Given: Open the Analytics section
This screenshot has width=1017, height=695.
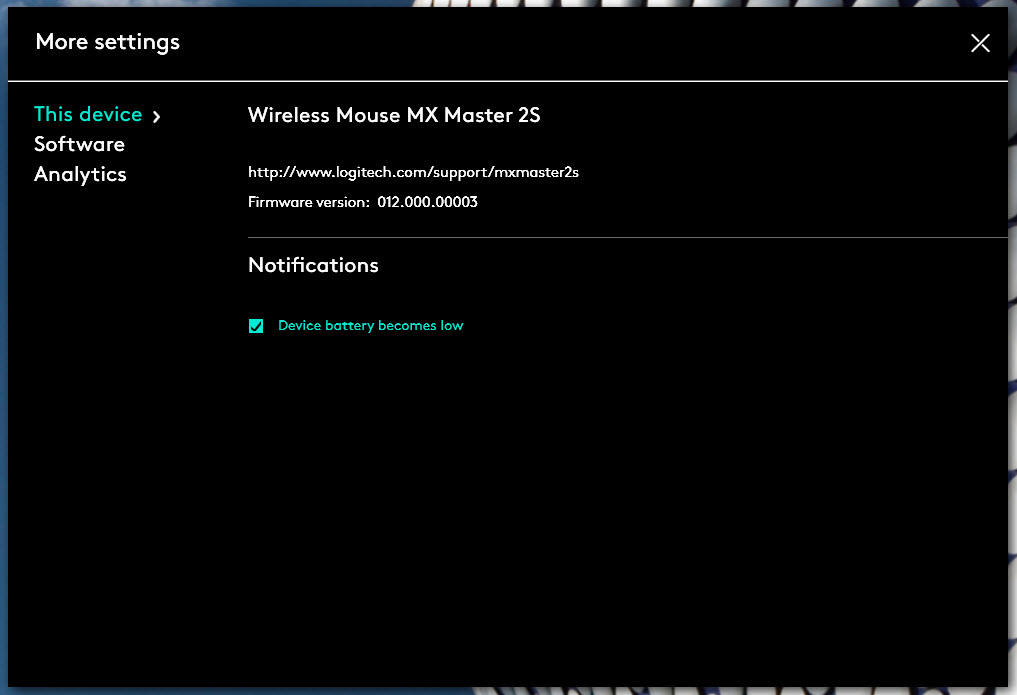Looking at the screenshot, I should tap(80, 174).
